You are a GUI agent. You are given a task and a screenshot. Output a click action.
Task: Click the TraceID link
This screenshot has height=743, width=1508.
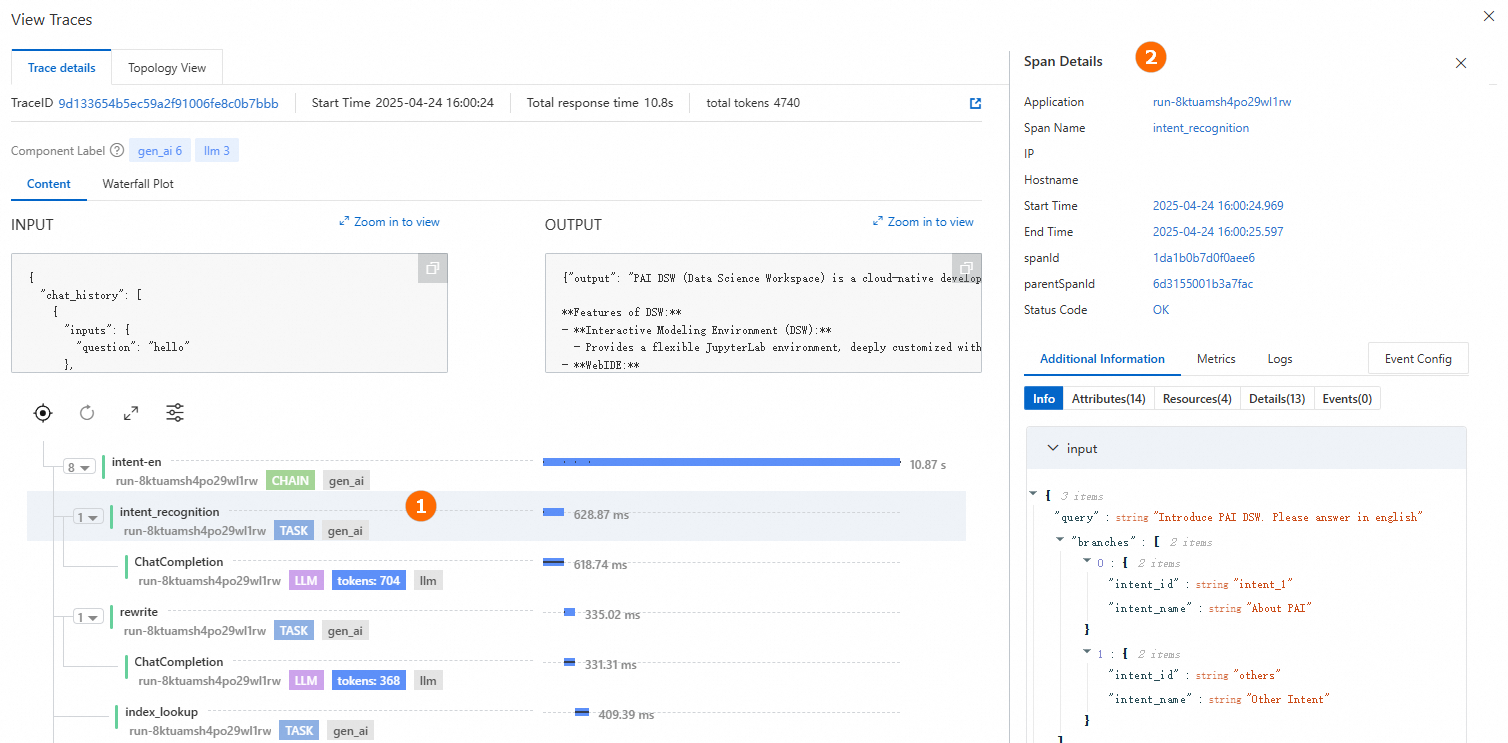coord(168,103)
